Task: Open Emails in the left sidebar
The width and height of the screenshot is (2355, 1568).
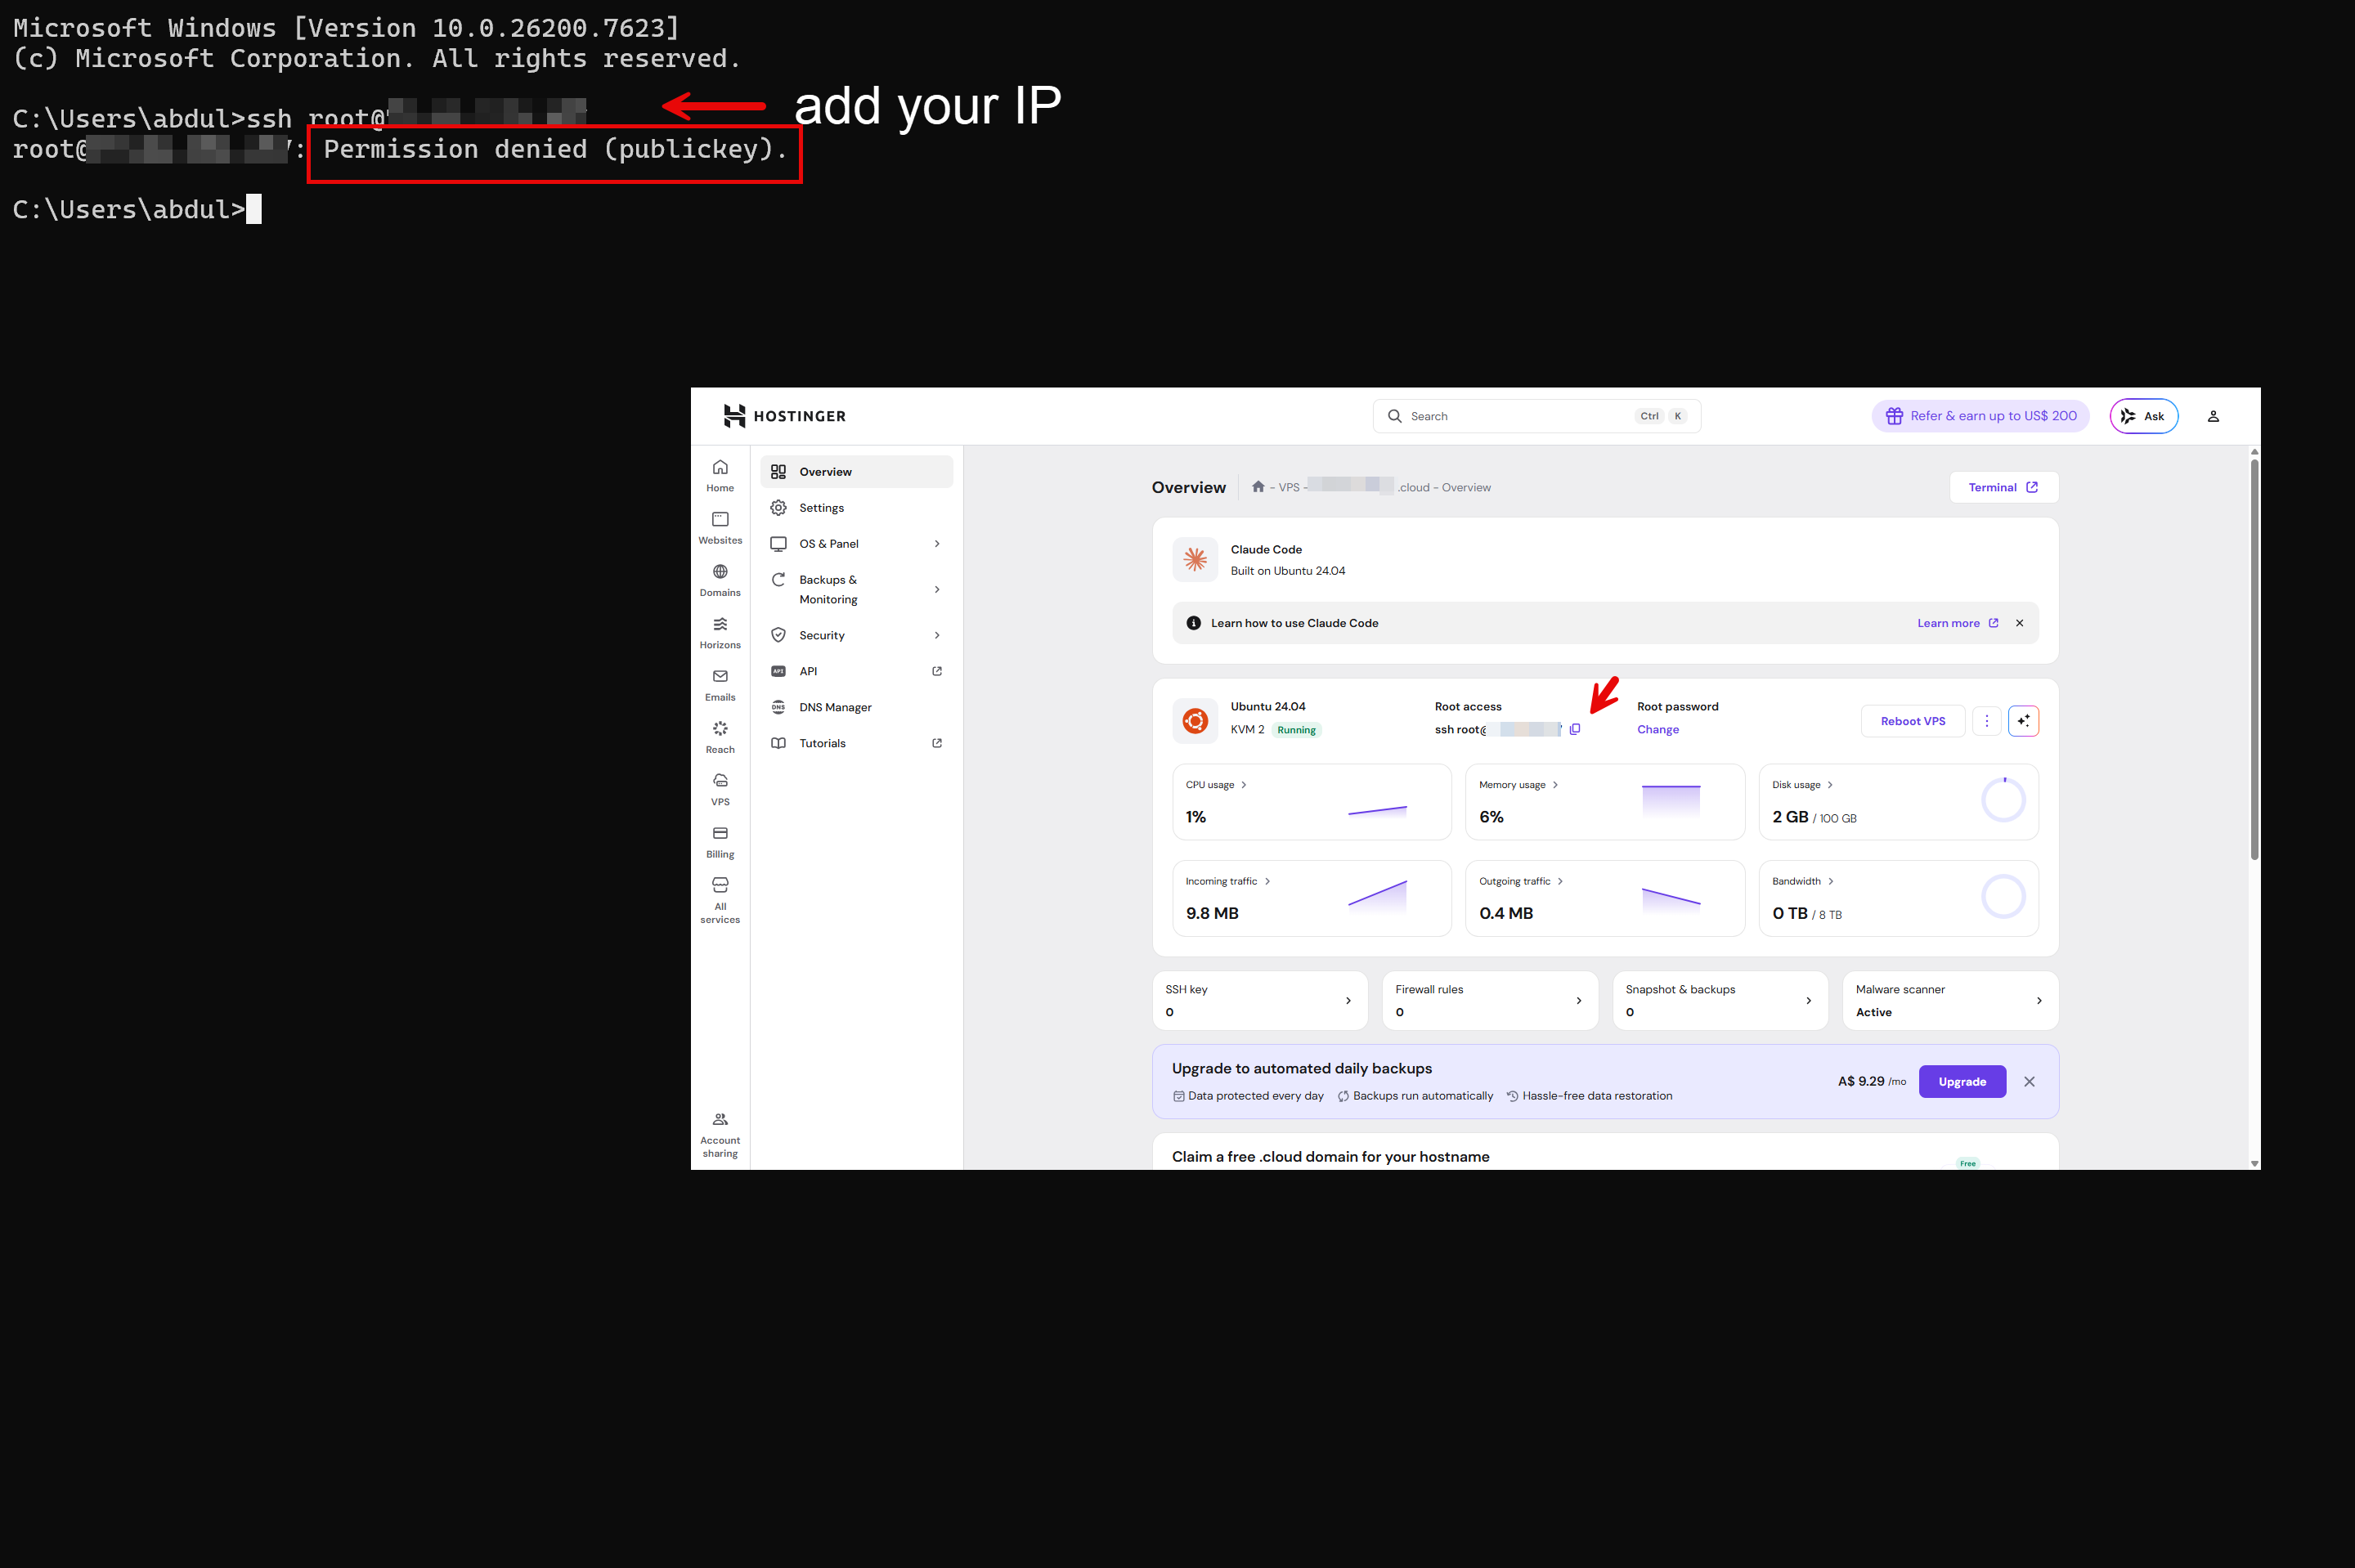Action: coord(720,685)
